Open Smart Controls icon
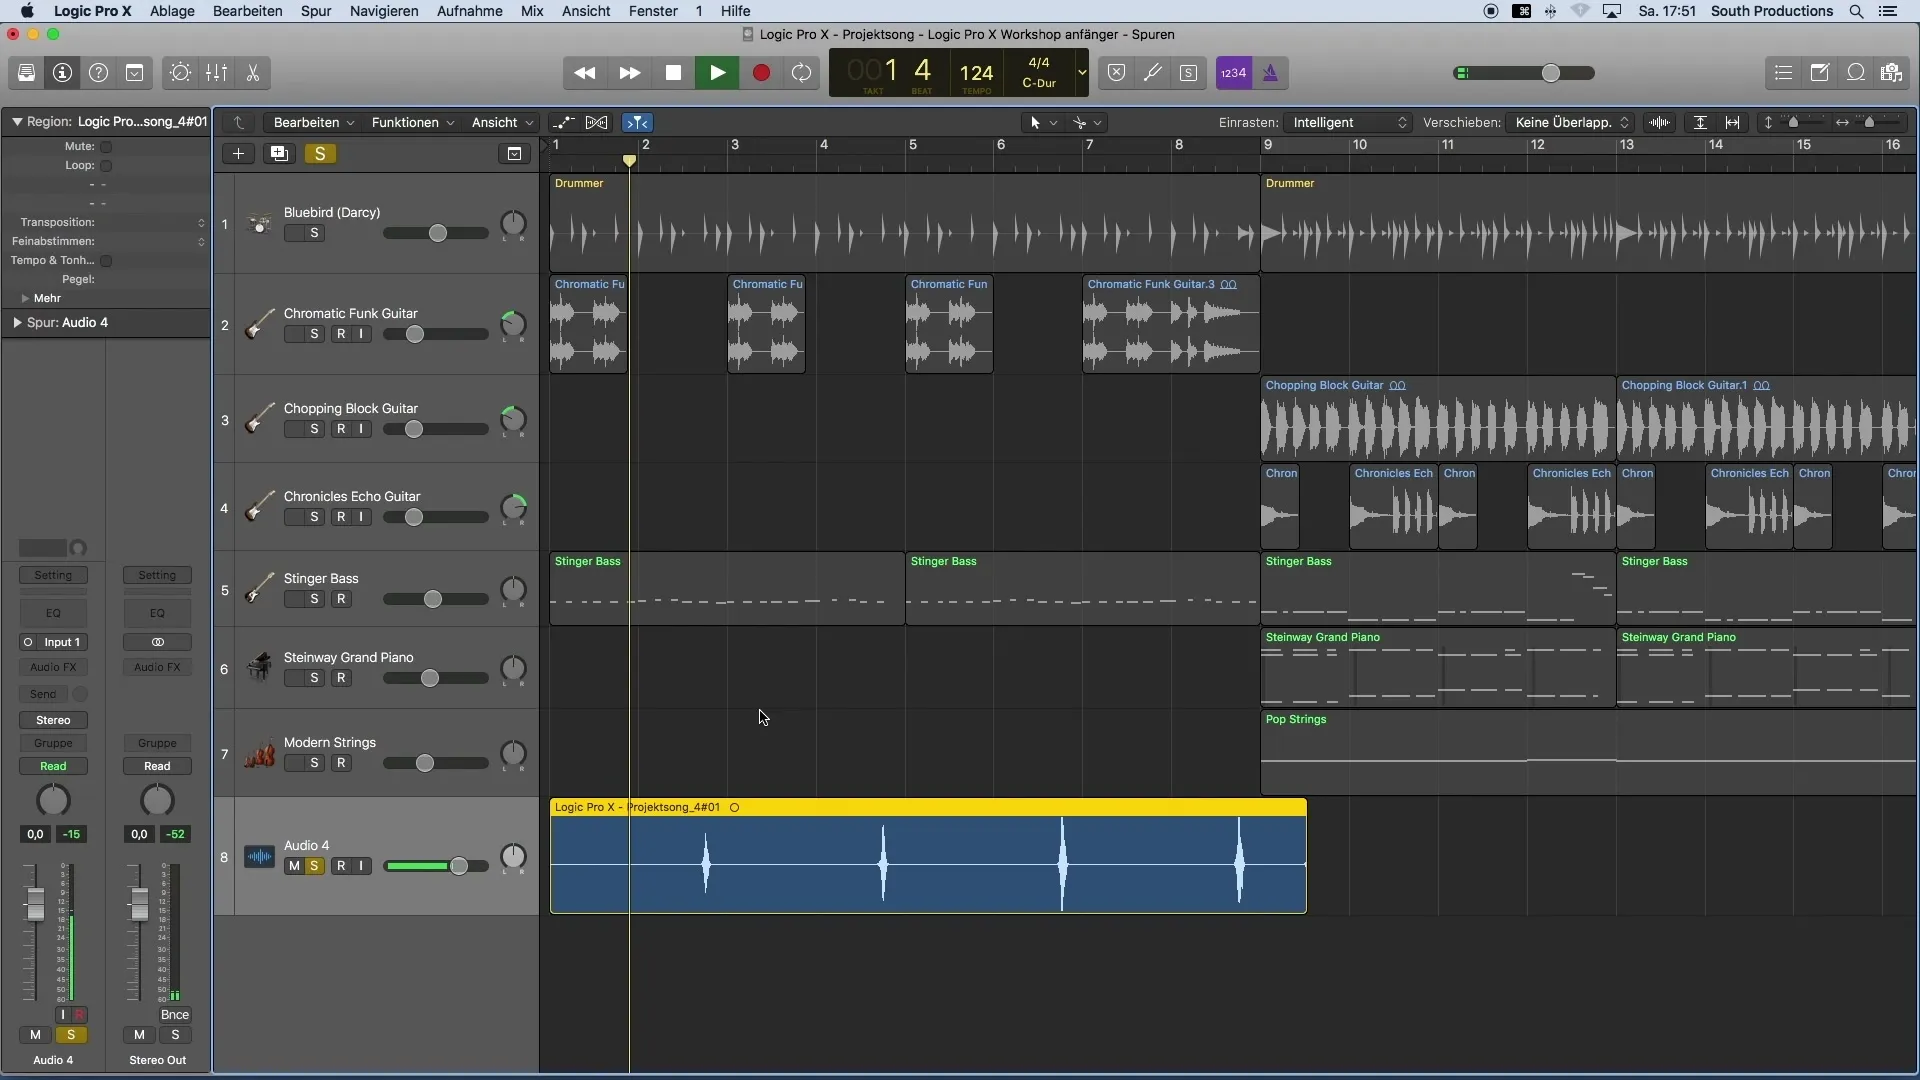Image resolution: width=1920 pixels, height=1080 pixels. 181,73
